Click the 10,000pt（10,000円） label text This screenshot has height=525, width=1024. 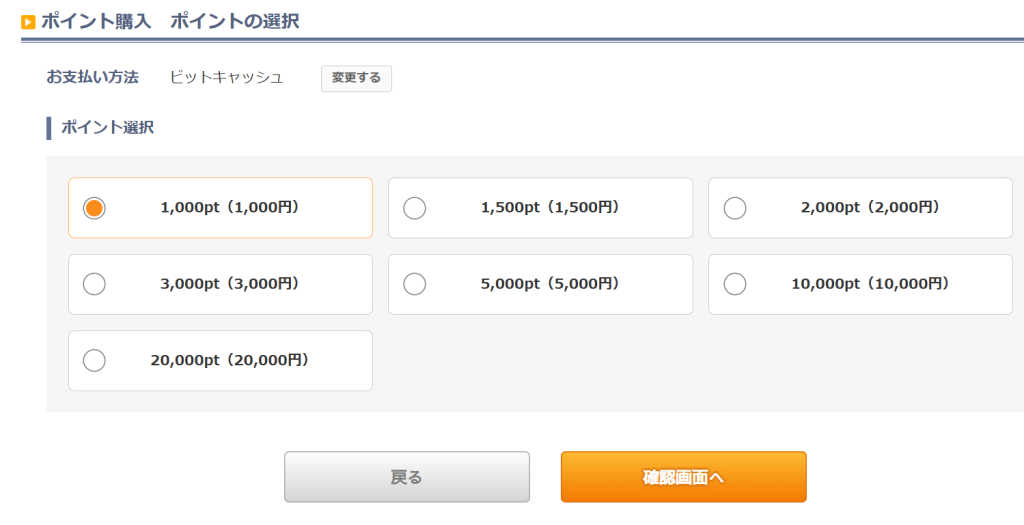click(870, 284)
